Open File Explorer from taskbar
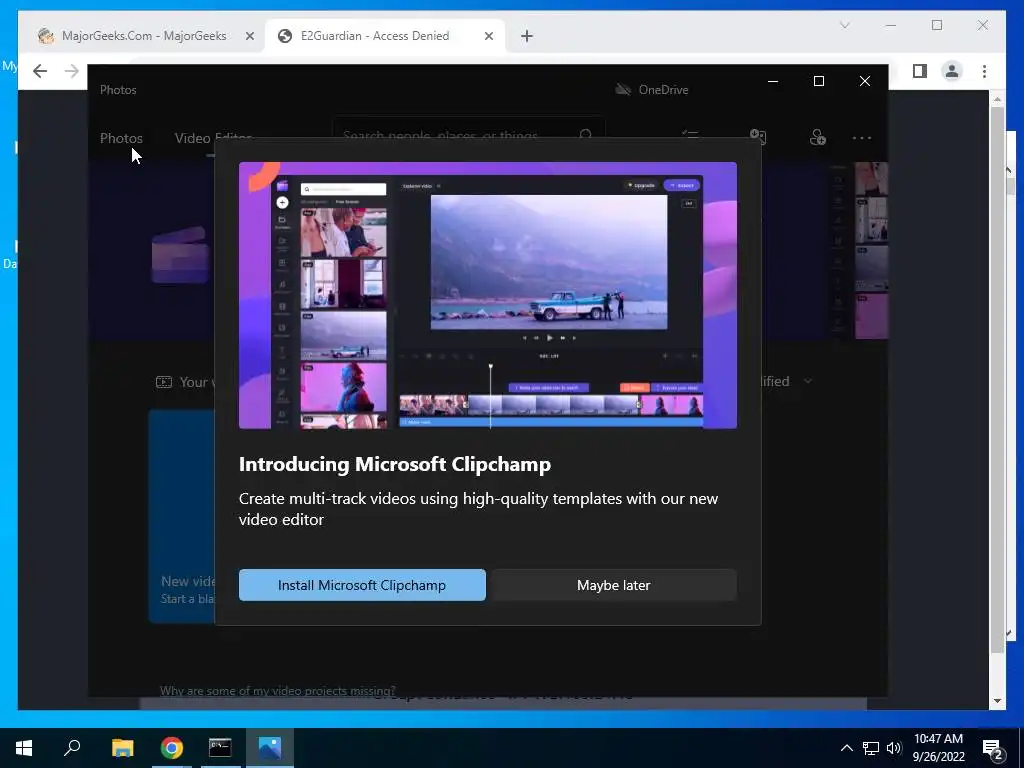This screenshot has width=1024, height=768. [x=122, y=747]
